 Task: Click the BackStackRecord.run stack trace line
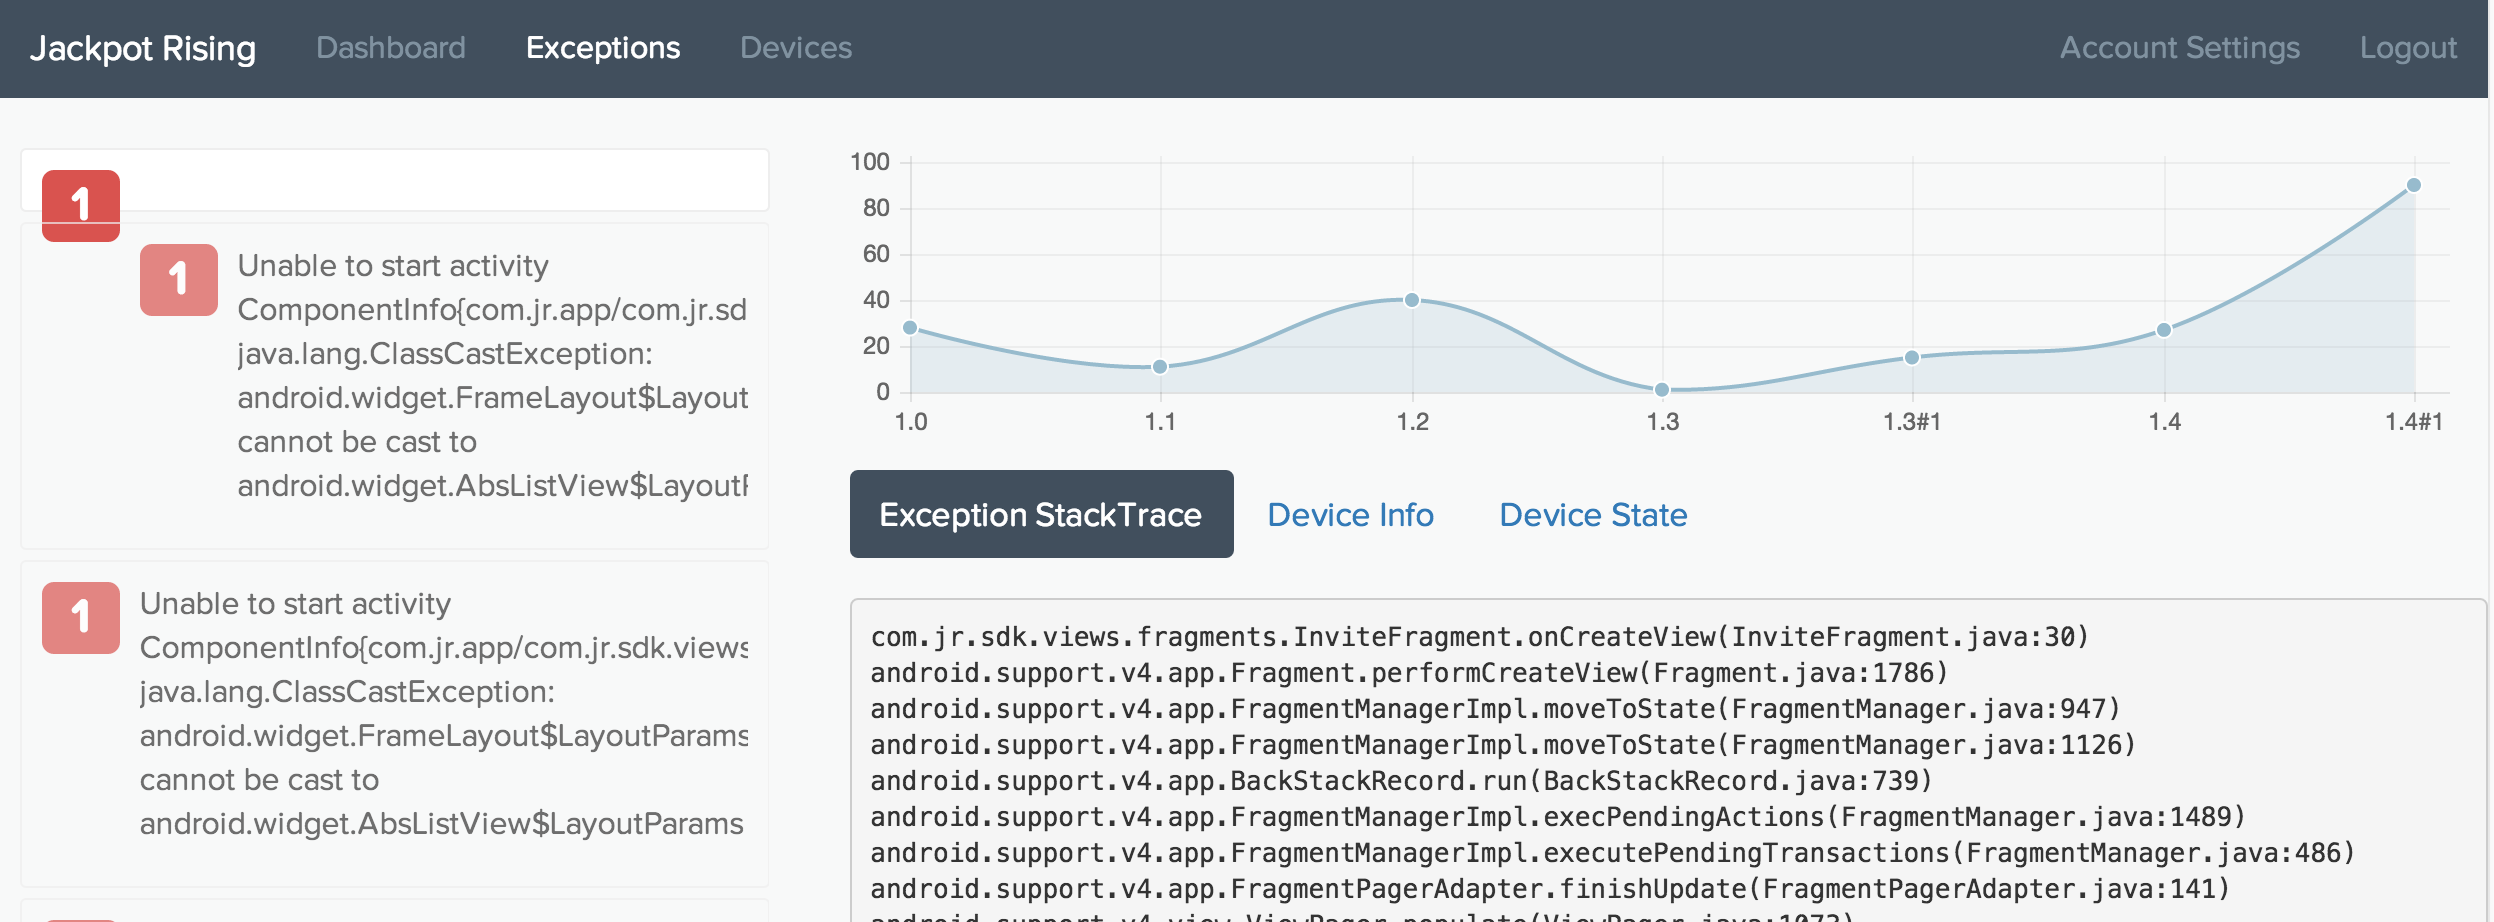pyautogui.click(x=1402, y=781)
